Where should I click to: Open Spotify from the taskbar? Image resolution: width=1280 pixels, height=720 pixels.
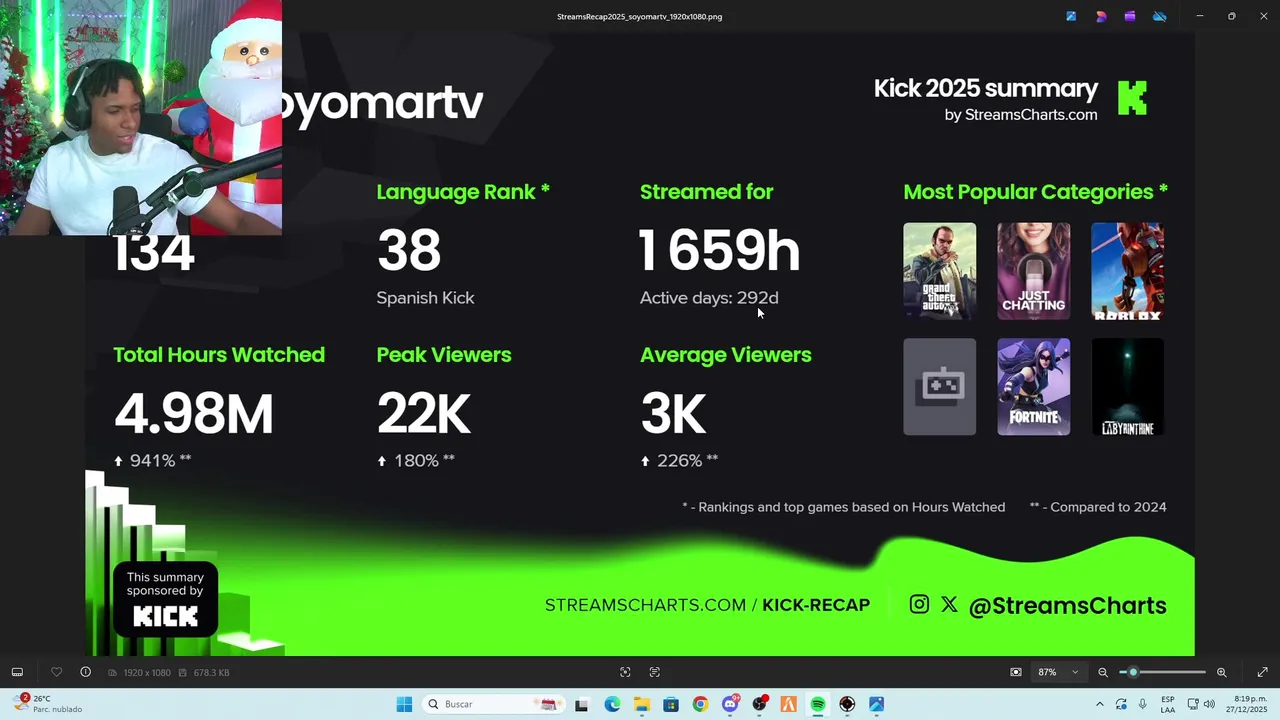tap(818, 704)
